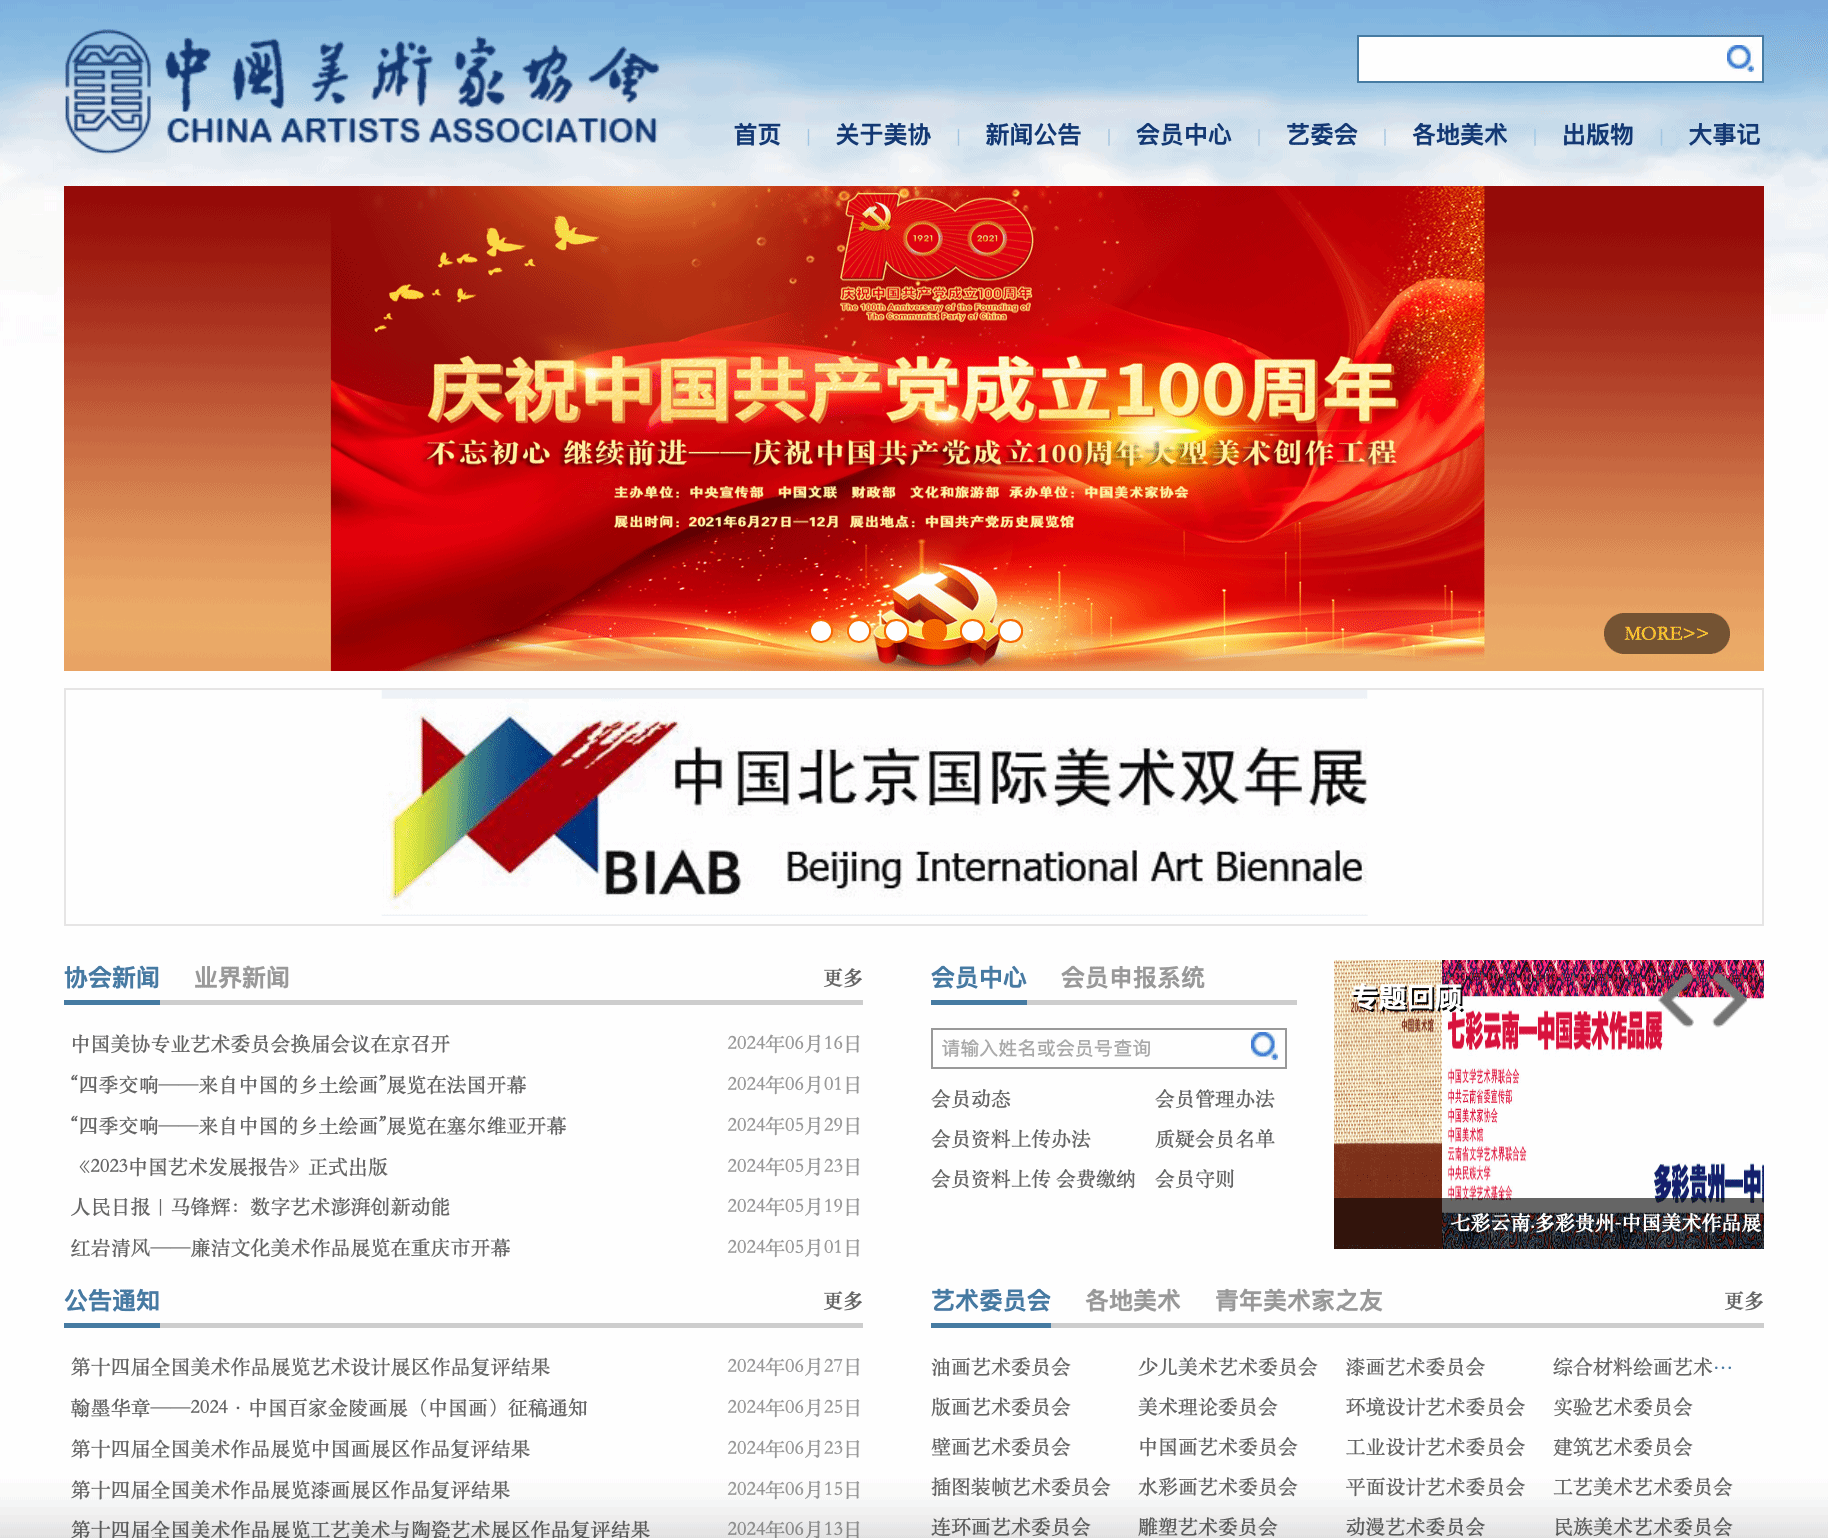Open the 关于美协 navigation menu
Screen dimensions: 1828x1538
click(883, 135)
